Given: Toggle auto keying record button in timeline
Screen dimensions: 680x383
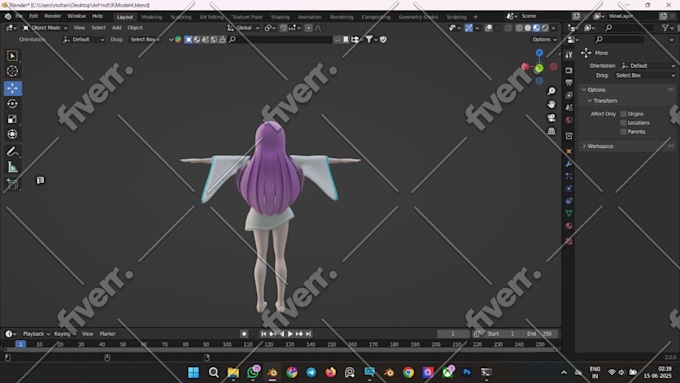Looking at the screenshot, I should tap(244, 334).
